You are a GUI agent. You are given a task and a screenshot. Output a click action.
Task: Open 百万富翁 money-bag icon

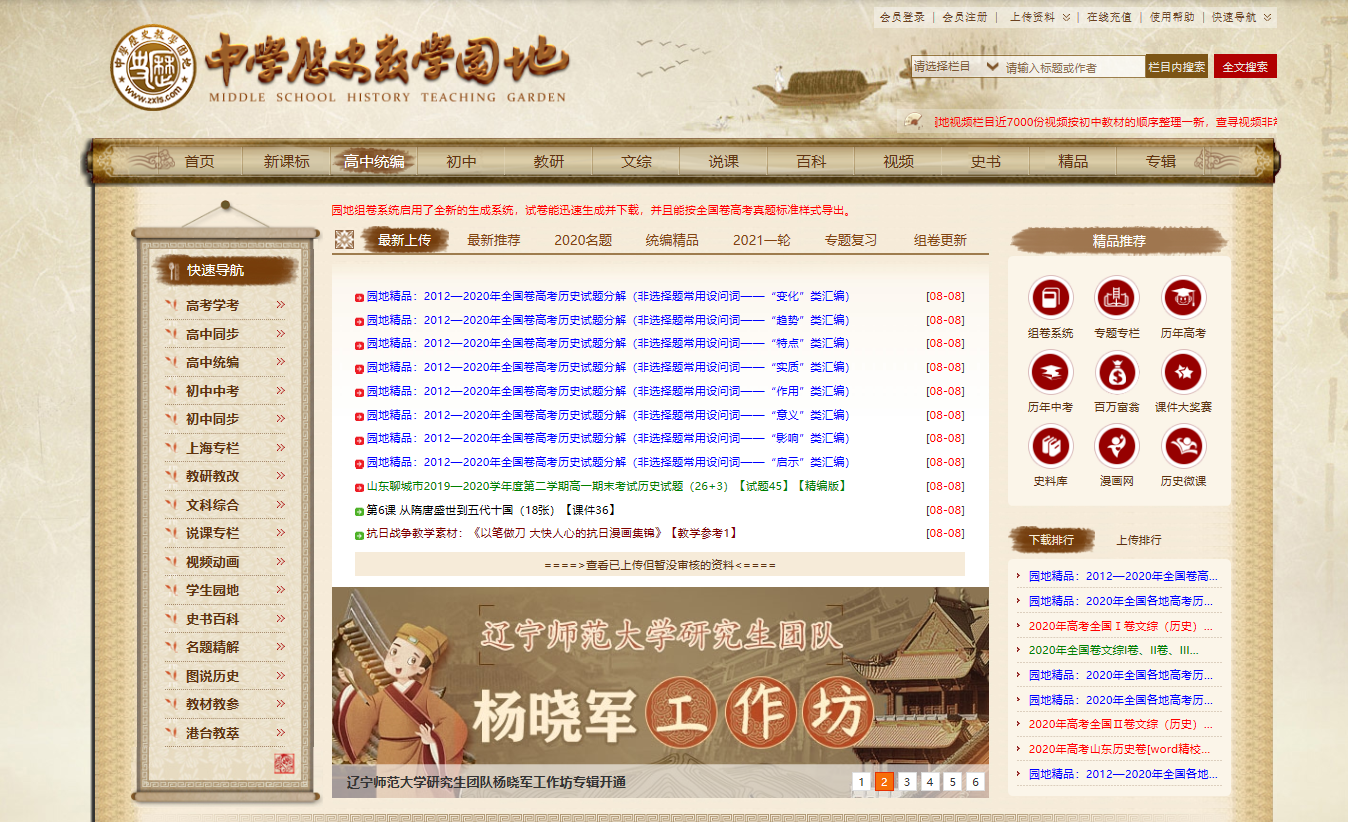point(1116,373)
